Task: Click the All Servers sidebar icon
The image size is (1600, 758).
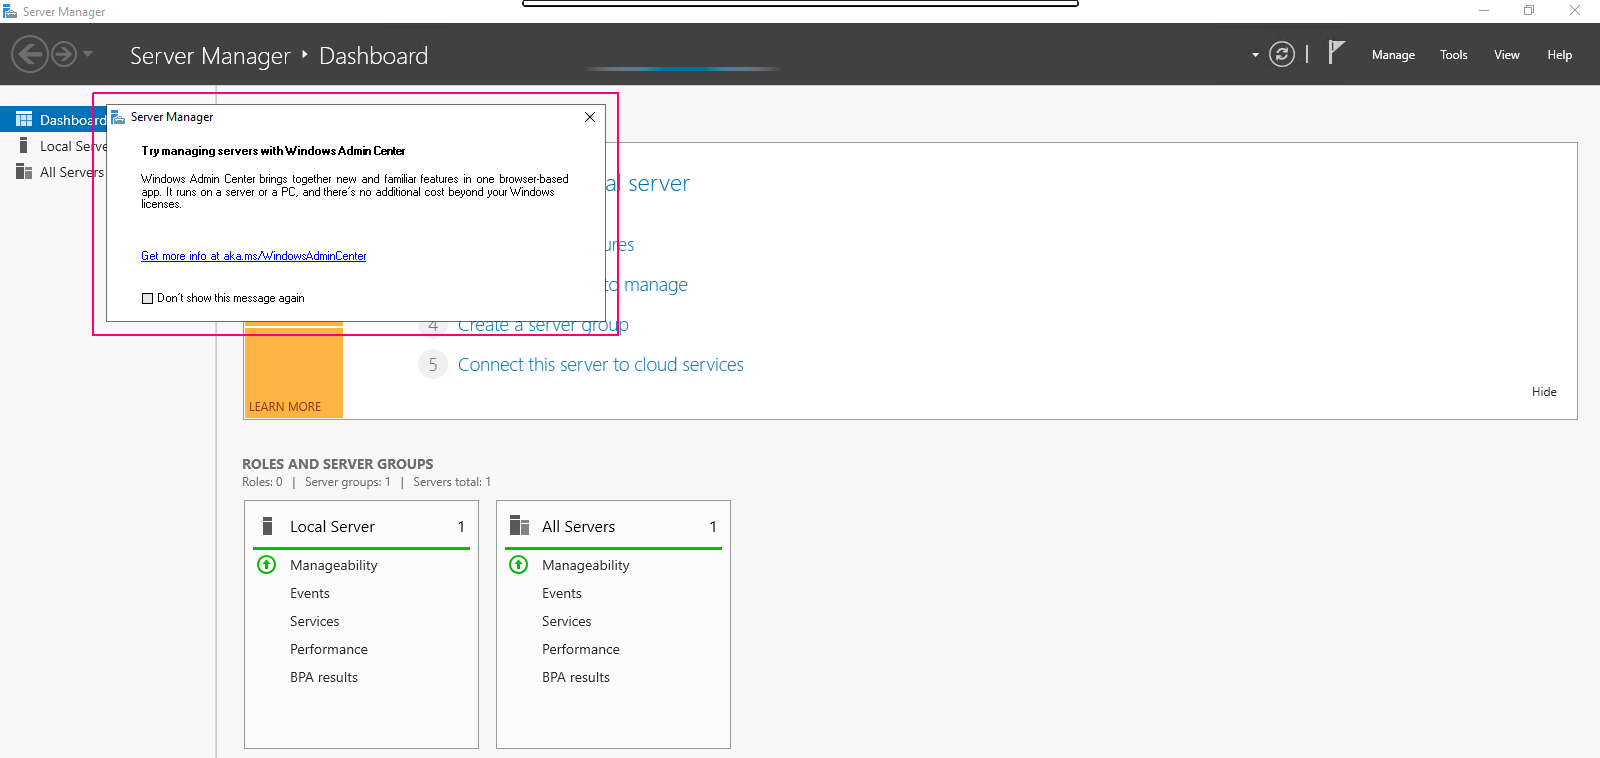Action: (x=24, y=171)
